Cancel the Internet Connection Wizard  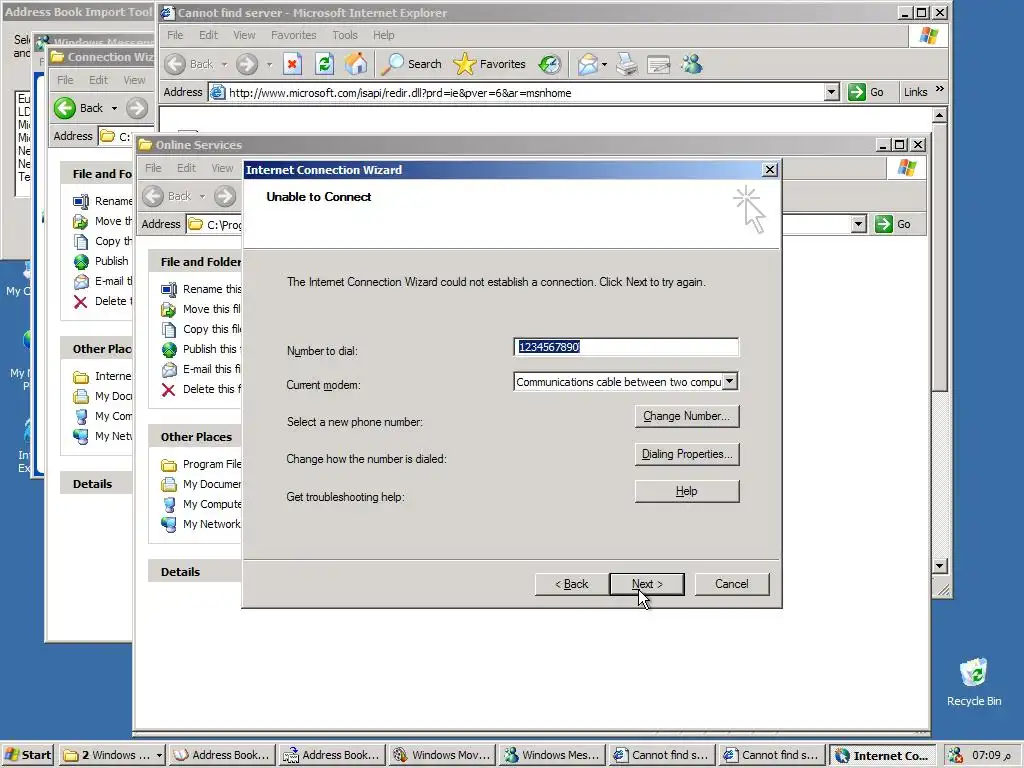[x=731, y=584]
